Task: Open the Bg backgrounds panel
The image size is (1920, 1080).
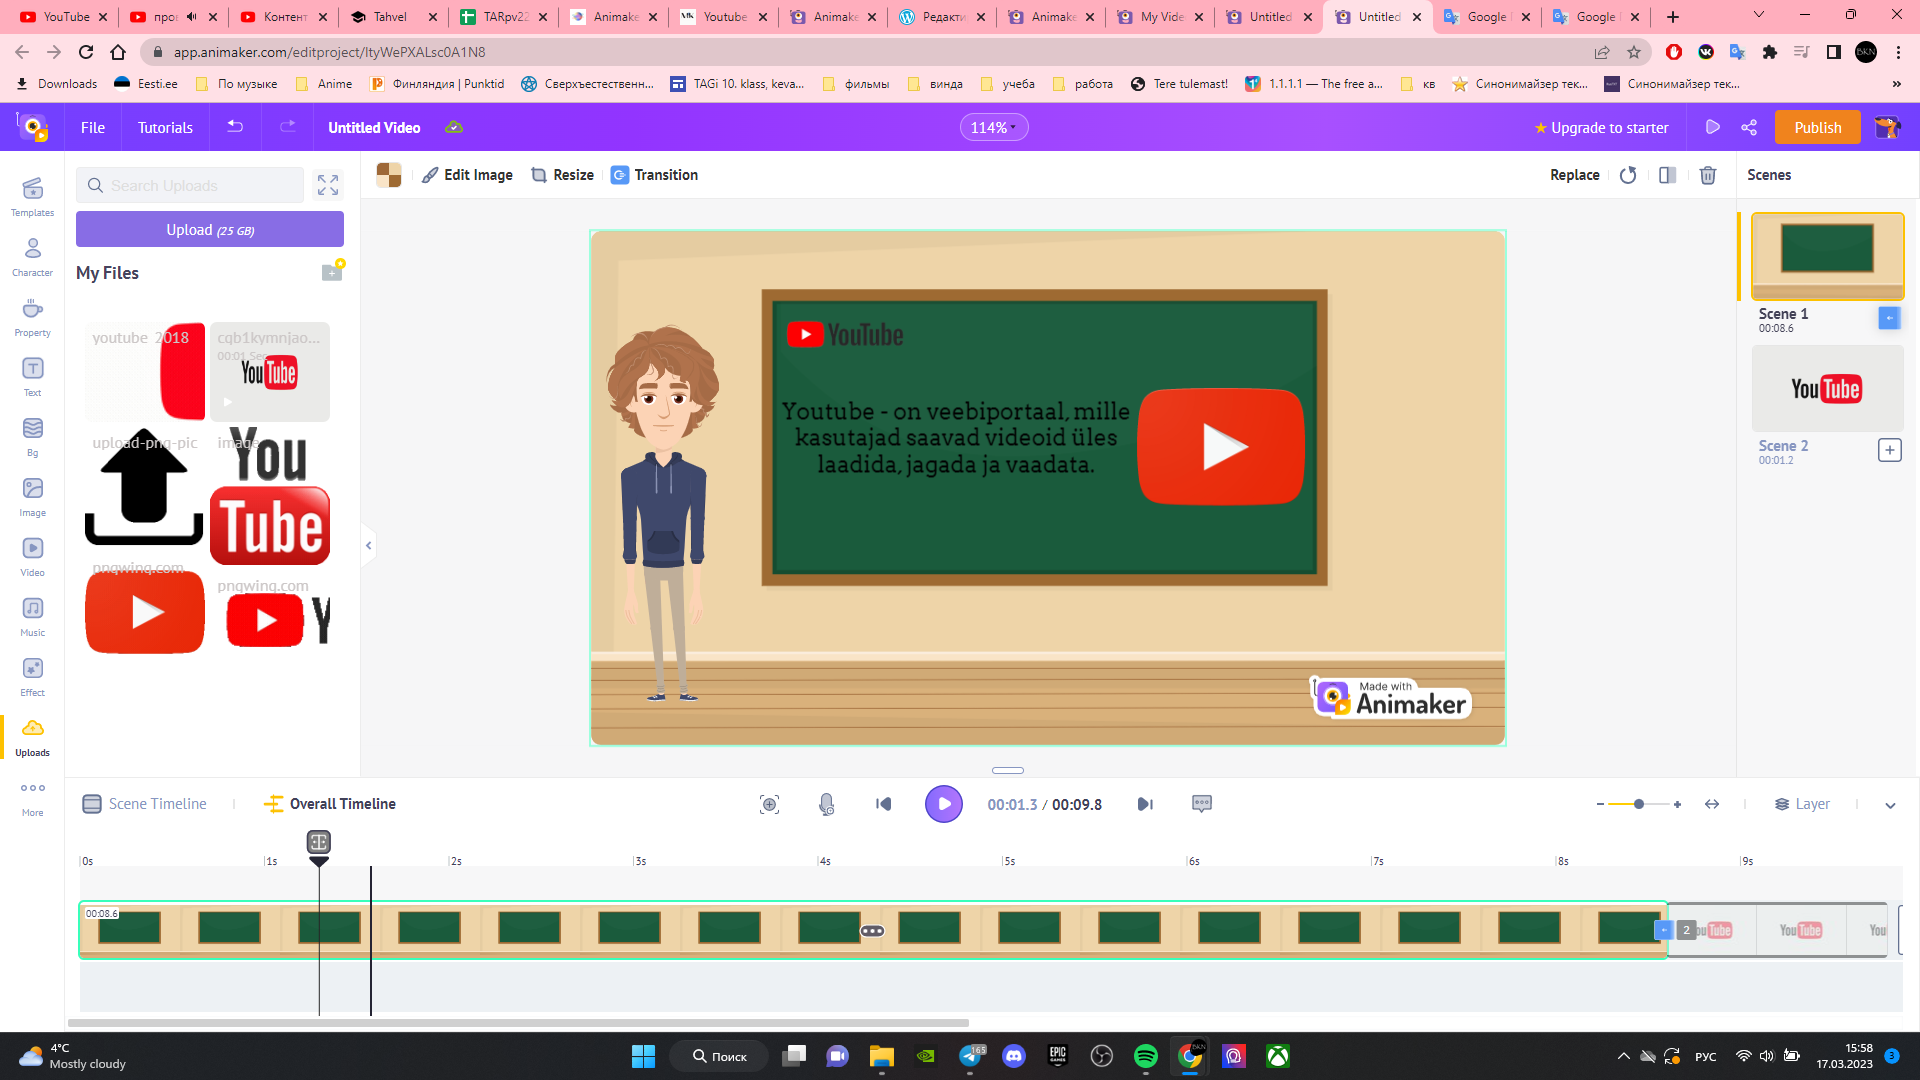Action: pos(32,437)
